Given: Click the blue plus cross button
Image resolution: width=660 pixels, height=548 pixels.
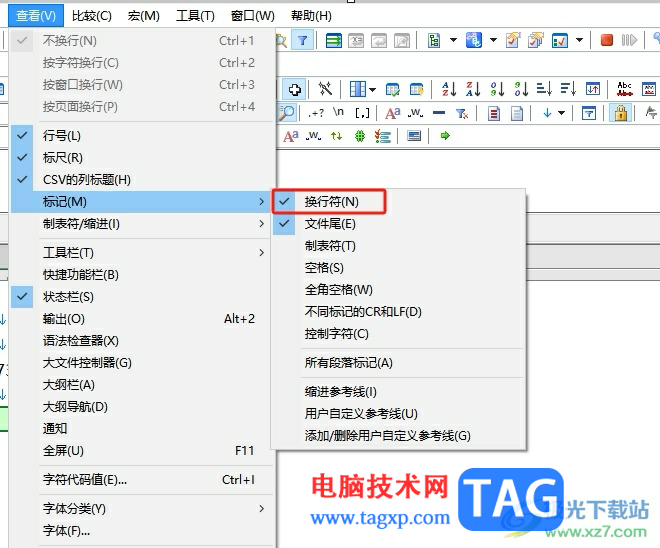Looking at the screenshot, I should [x=295, y=89].
